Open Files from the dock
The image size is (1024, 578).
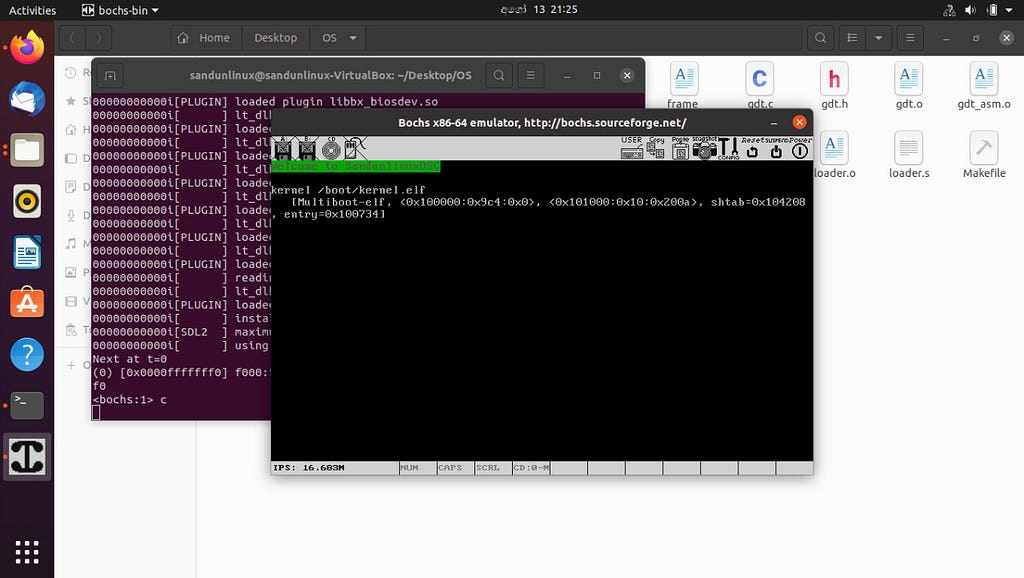(x=27, y=150)
